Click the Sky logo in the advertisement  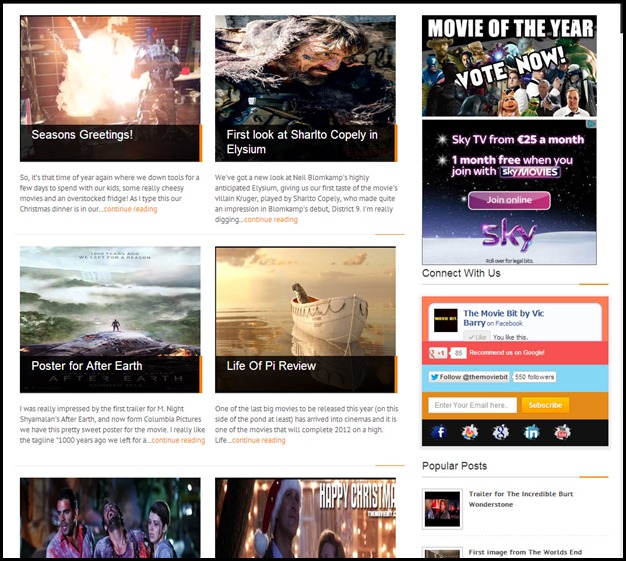click(509, 236)
